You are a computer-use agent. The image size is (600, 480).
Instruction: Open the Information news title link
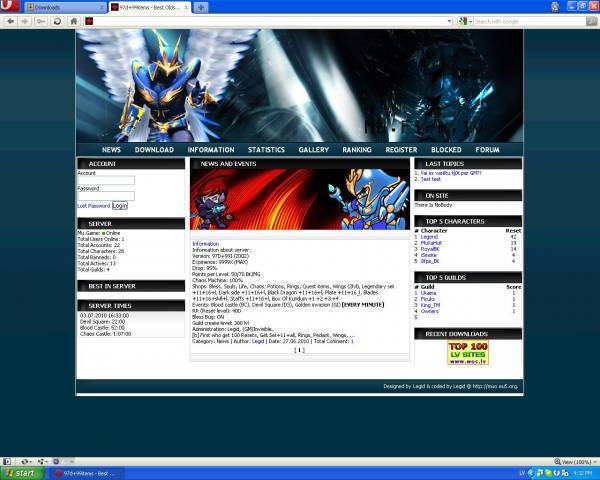205,244
